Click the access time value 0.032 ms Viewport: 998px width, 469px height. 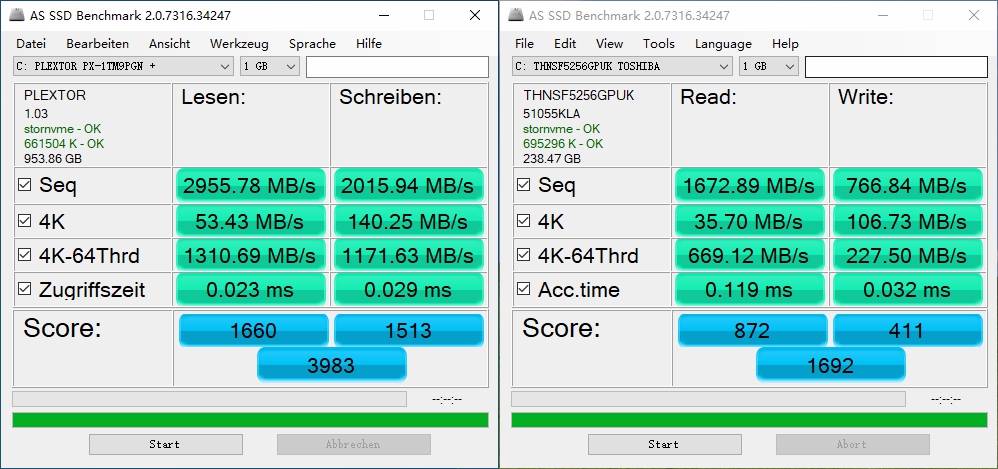[907, 290]
